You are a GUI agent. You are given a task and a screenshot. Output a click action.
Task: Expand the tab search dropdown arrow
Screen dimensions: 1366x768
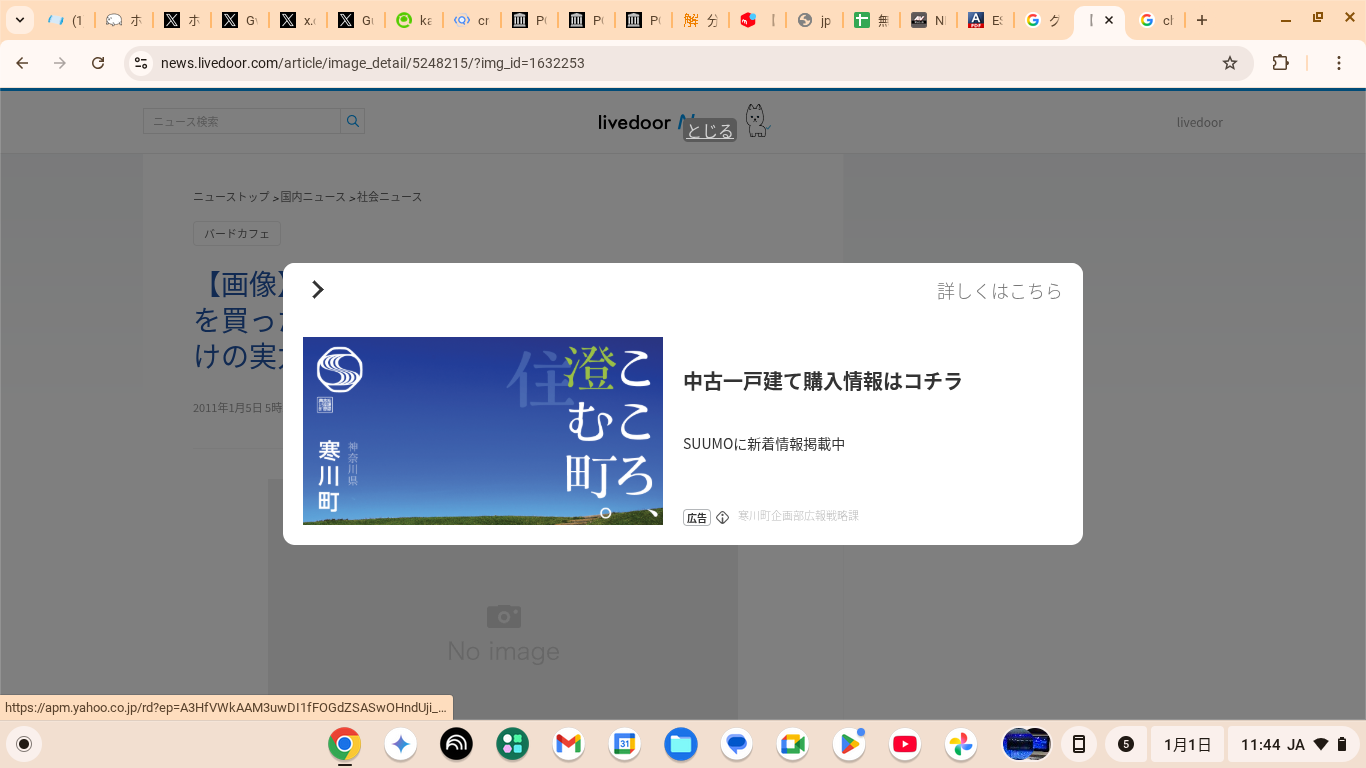point(19,20)
